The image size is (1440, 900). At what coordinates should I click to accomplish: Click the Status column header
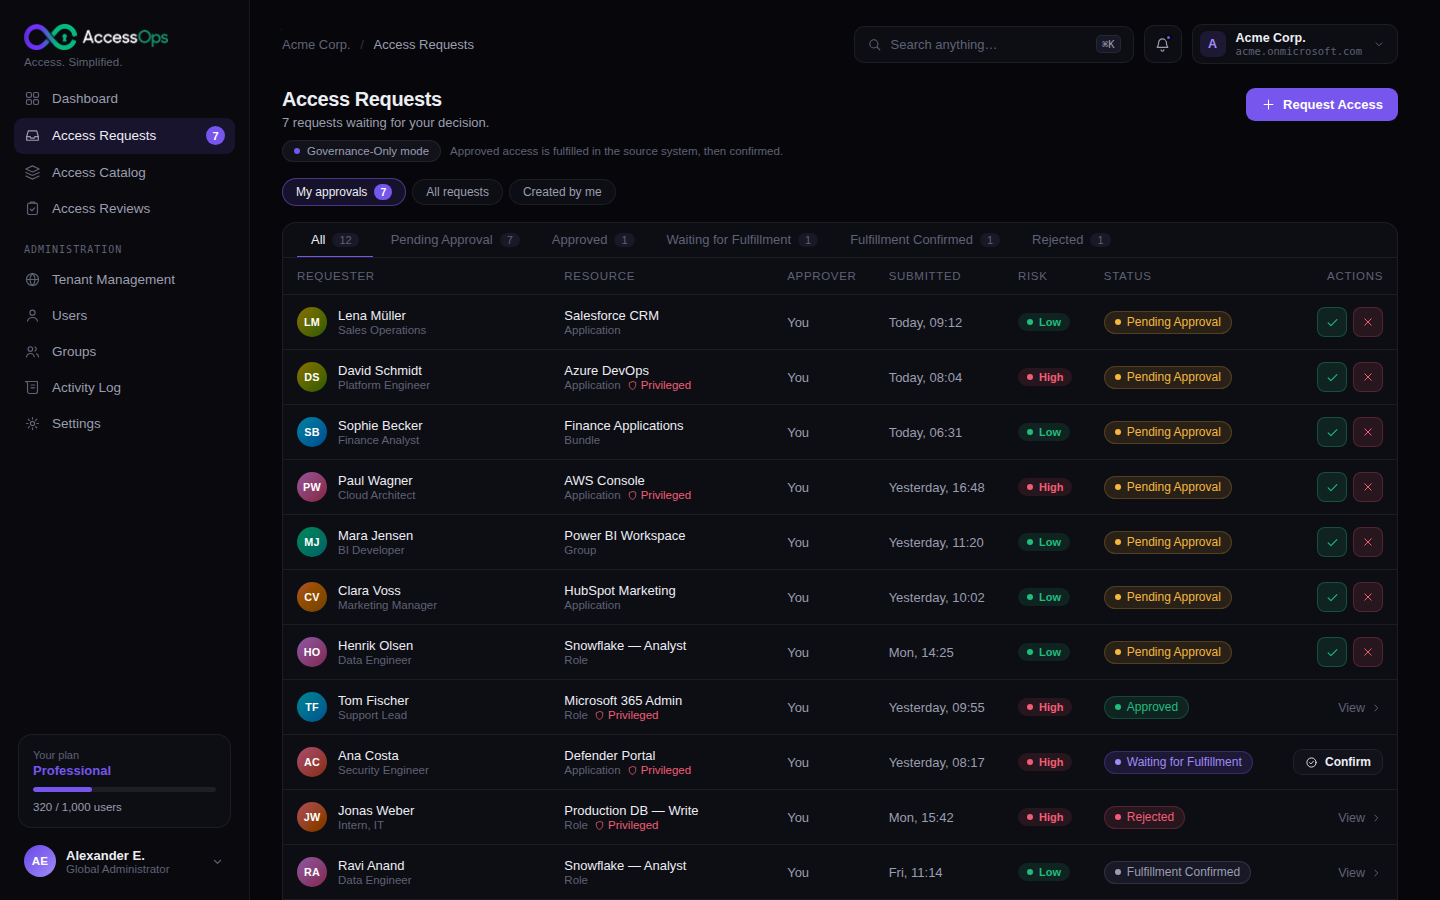click(1127, 276)
